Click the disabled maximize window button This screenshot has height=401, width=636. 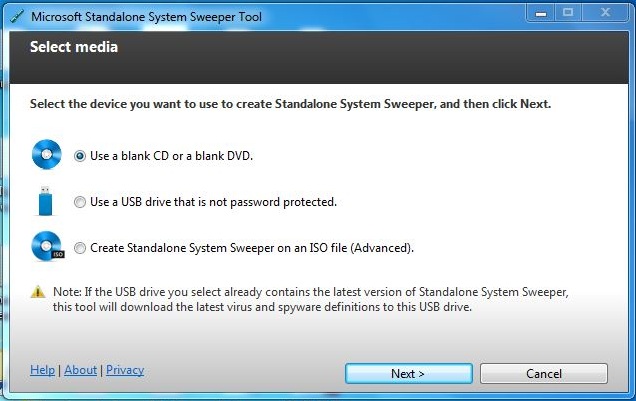568,13
